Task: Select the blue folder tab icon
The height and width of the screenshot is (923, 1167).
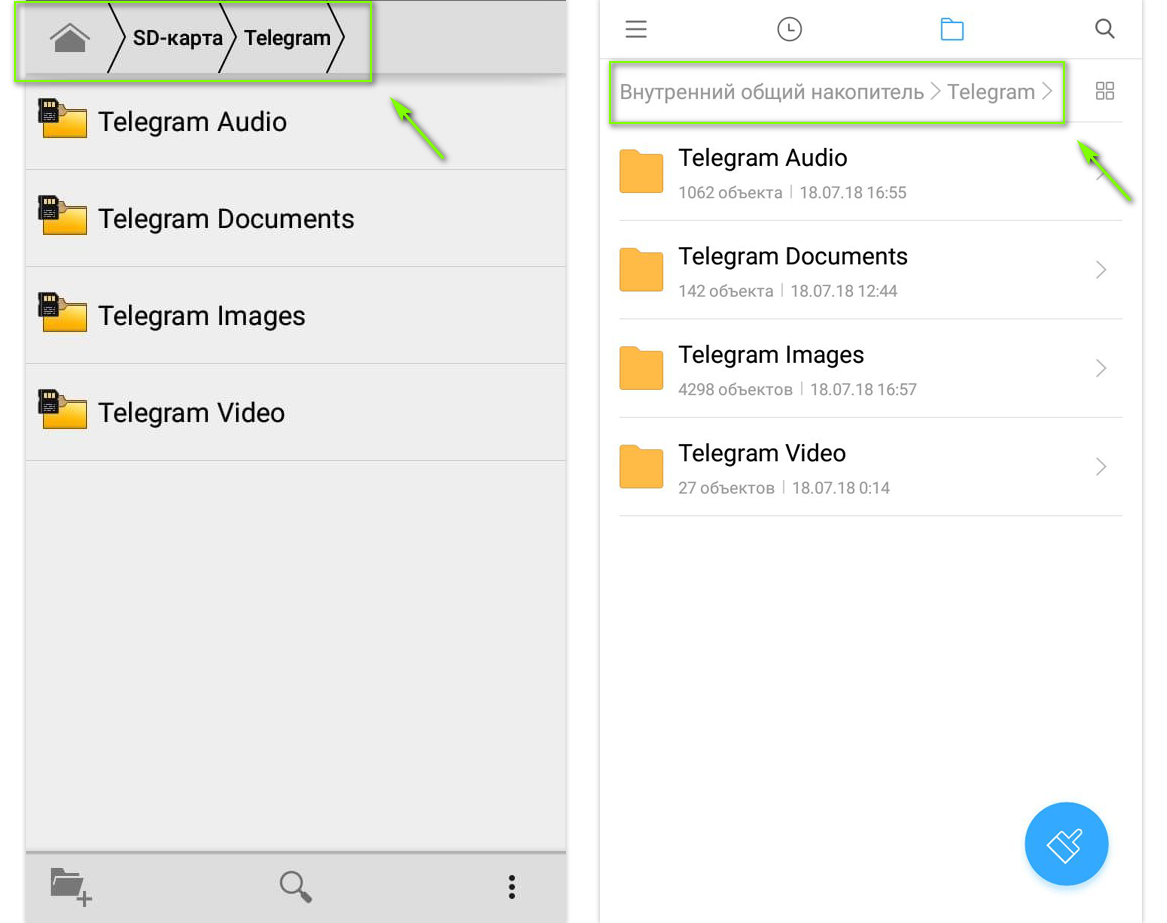Action: point(952,29)
